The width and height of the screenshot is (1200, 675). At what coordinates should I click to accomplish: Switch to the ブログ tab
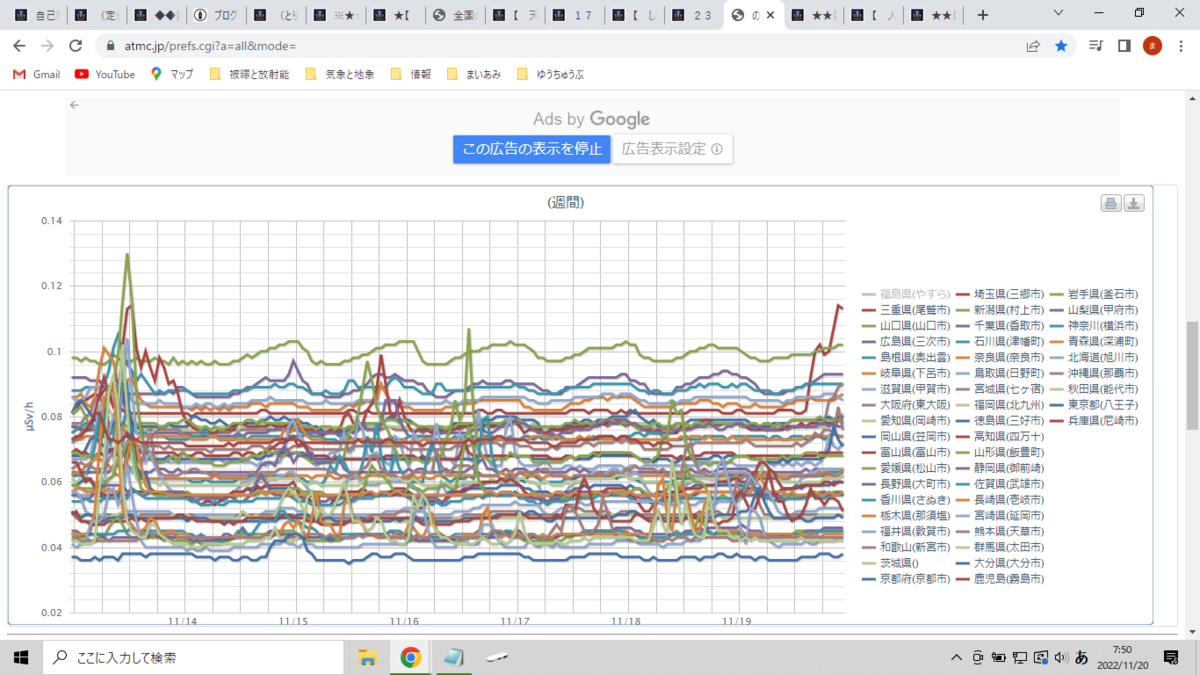217,15
